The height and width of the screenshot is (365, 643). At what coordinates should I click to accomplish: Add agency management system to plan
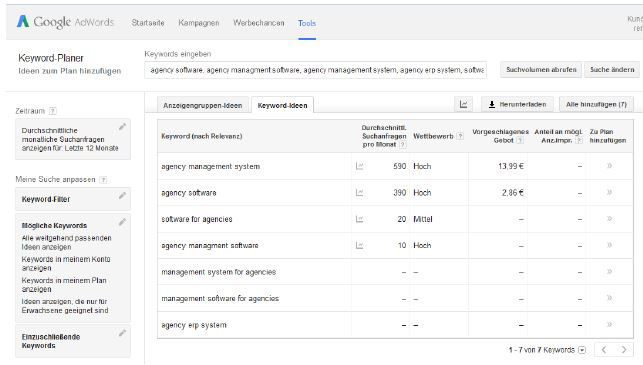(609, 166)
